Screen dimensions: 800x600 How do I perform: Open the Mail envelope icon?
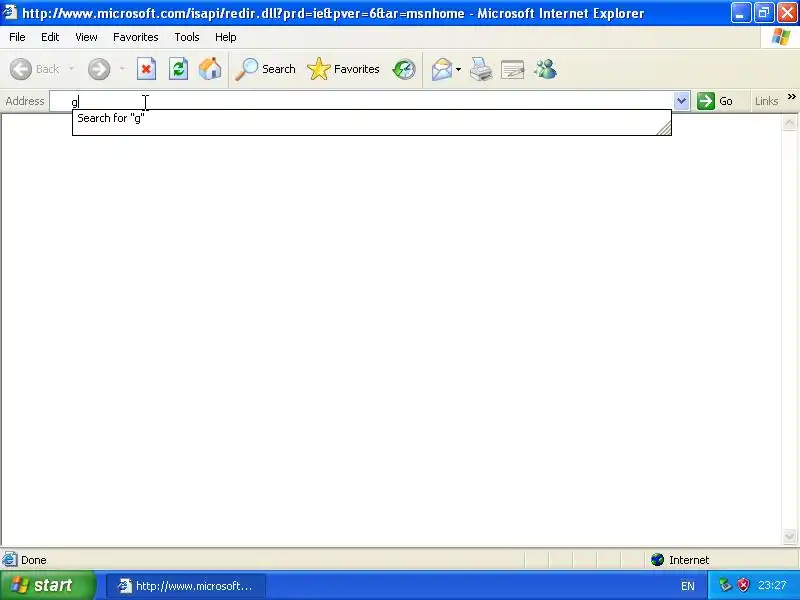click(x=442, y=69)
